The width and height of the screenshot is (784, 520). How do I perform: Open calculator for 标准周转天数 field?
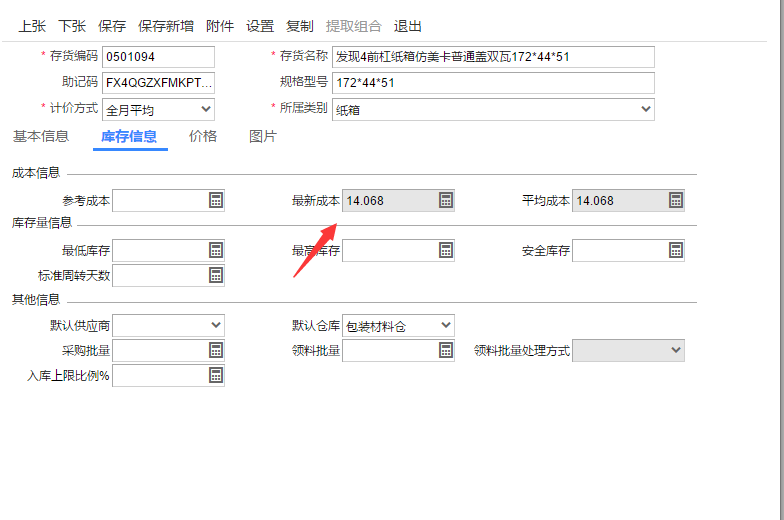[x=216, y=276]
